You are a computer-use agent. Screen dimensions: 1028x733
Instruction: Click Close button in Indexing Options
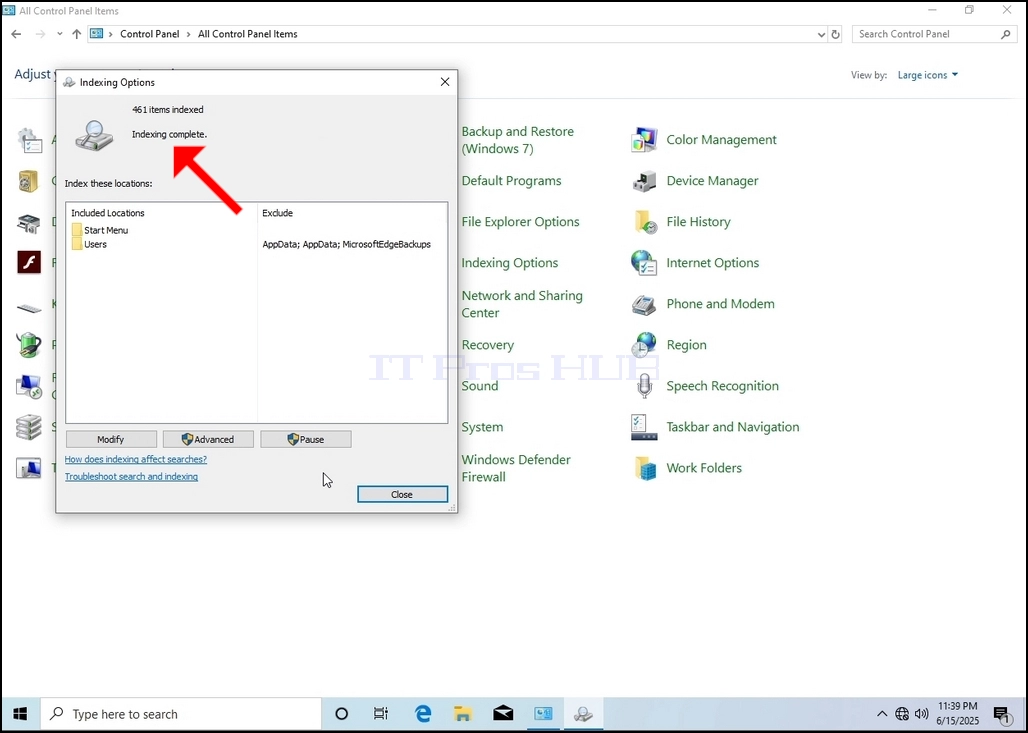(x=402, y=494)
